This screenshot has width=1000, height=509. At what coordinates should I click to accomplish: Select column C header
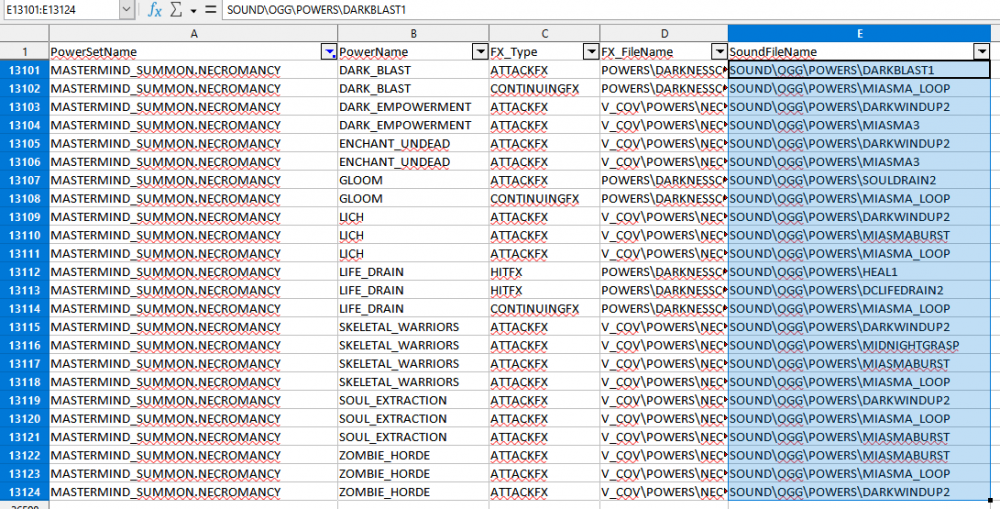[x=543, y=33]
